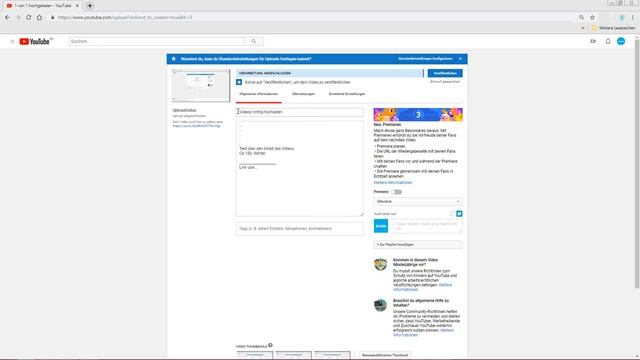The height and width of the screenshot is (360, 640).
Task: Switch to Allgemeine Informationen tab
Action: tap(259, 94)
